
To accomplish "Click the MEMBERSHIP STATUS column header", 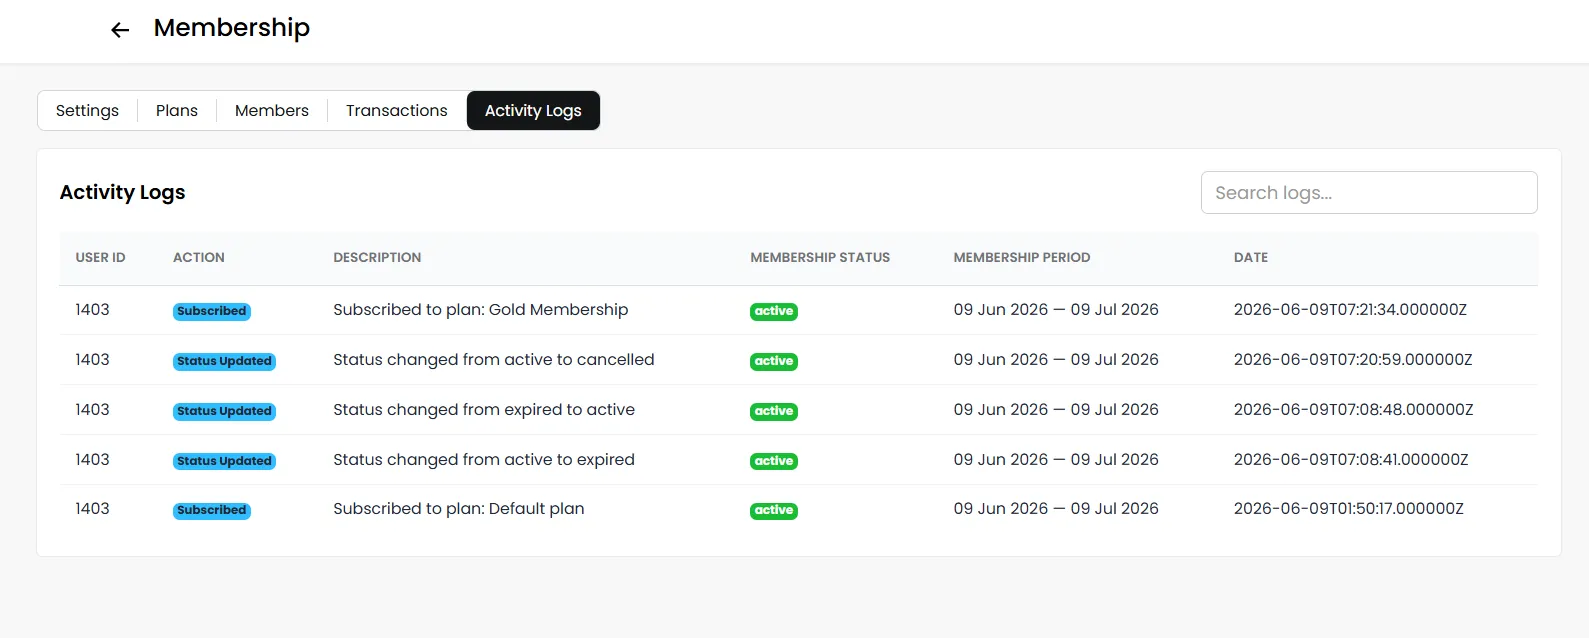I will 820,258.
